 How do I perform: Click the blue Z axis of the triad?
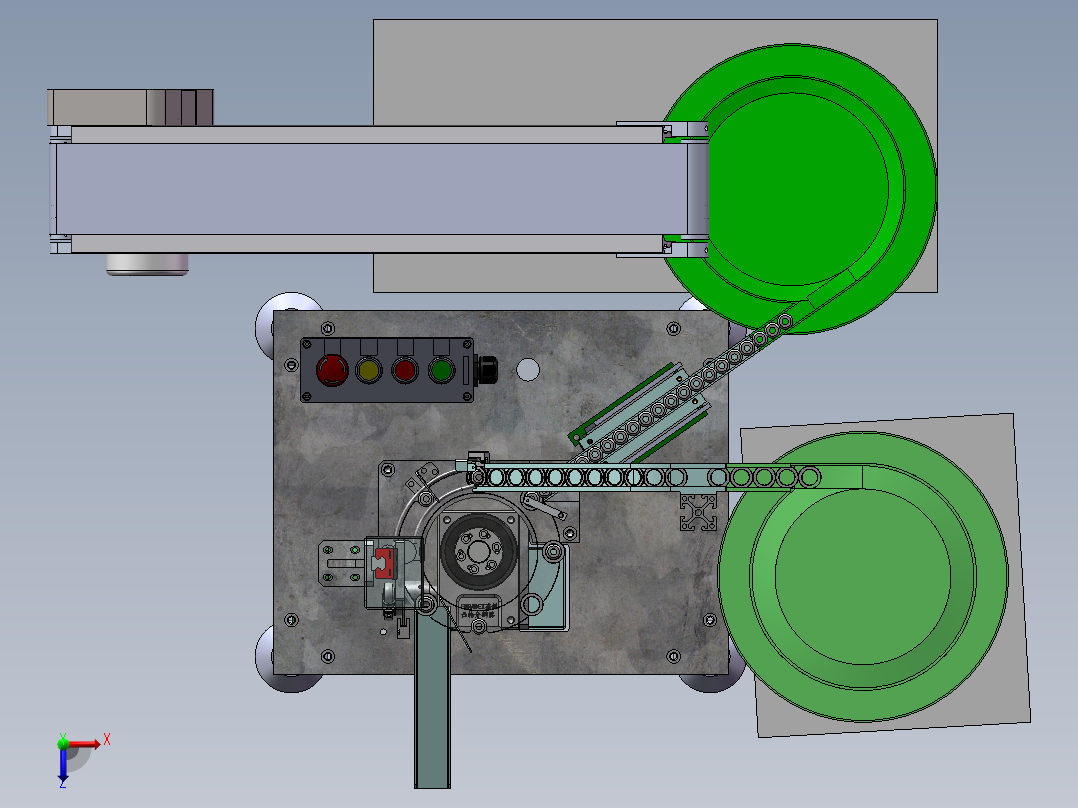pos(63,765)
